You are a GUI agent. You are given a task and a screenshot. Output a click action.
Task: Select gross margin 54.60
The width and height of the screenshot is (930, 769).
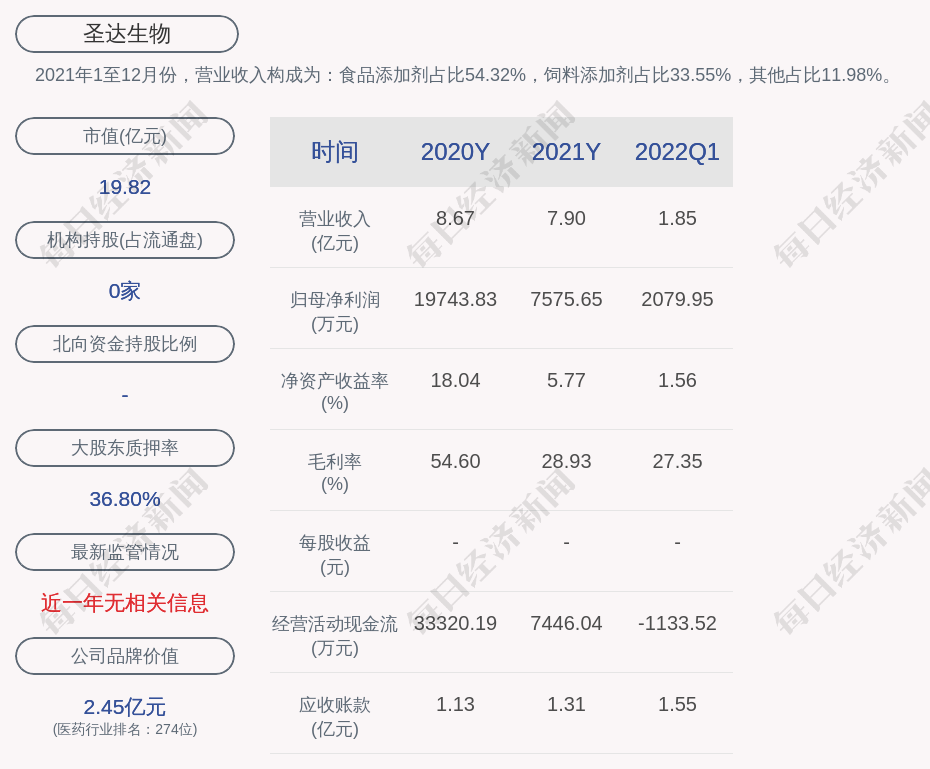coord(455,461)
